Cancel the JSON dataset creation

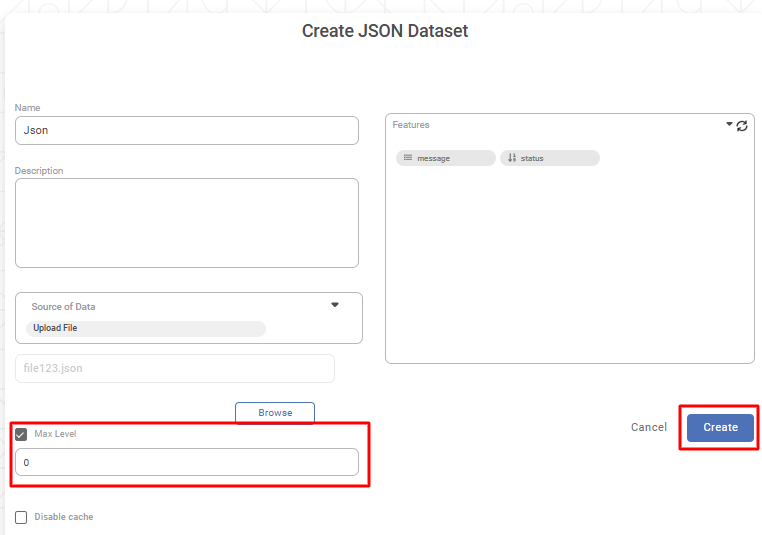pyautogui.click(x=648, y=427)
